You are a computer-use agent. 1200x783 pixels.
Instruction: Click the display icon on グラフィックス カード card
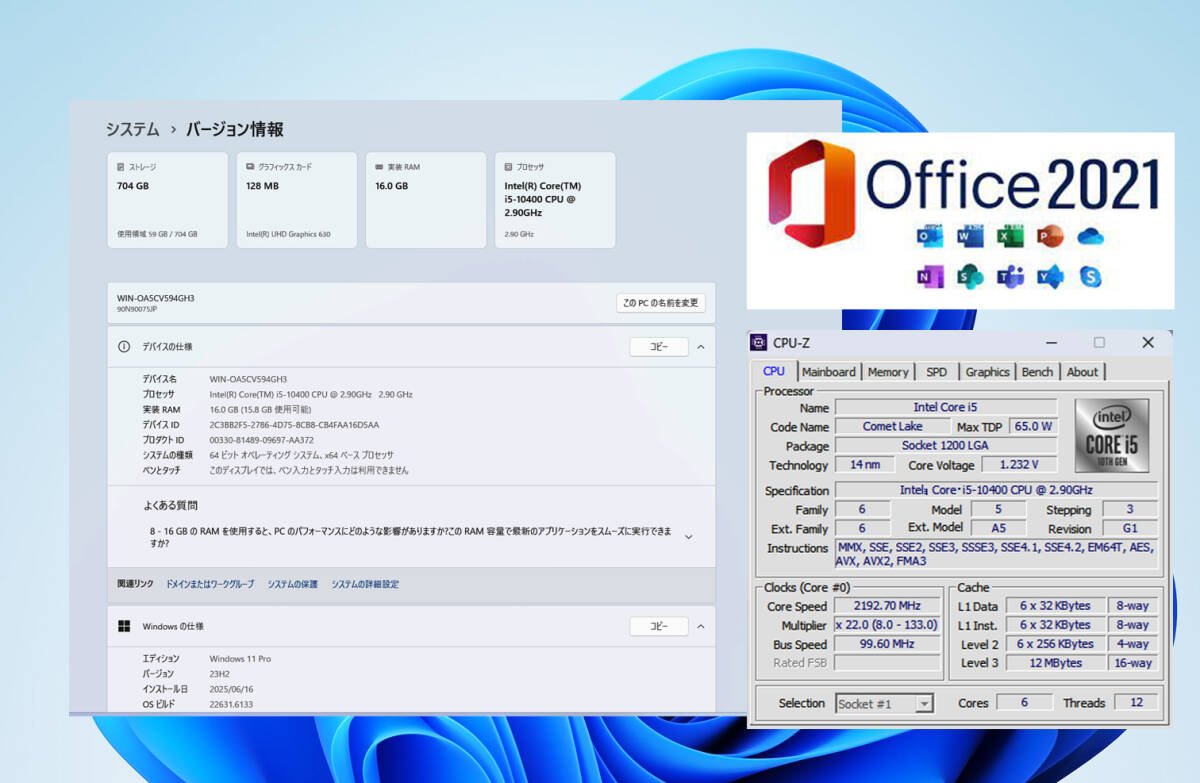[x=250, y=167]
